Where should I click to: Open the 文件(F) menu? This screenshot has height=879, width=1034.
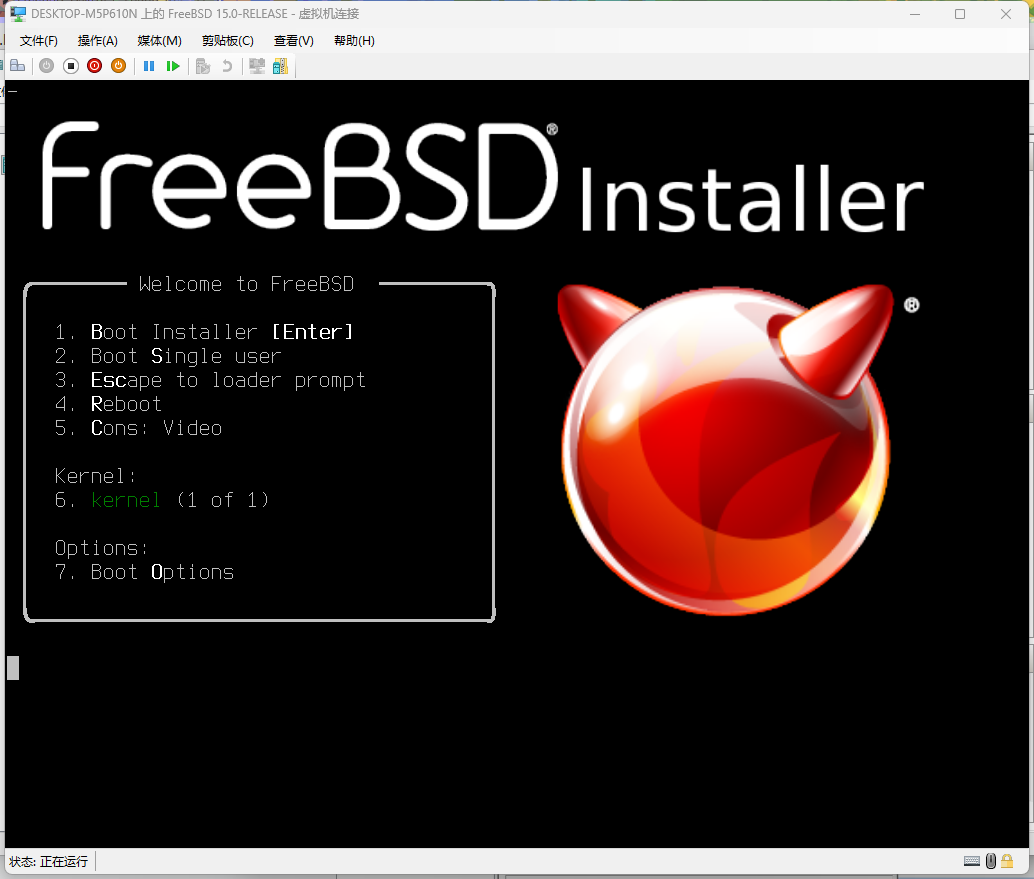tap(39, 41)
